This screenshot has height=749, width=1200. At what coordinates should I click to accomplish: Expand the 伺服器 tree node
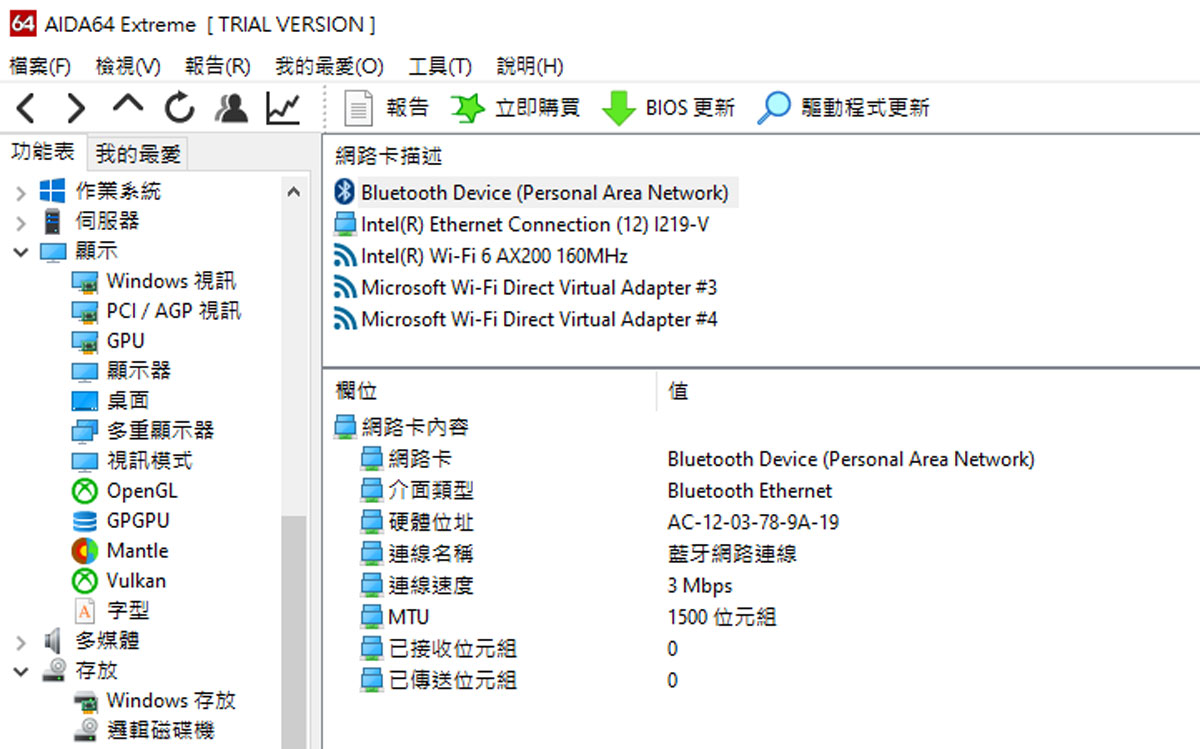[x=21, y=222]
